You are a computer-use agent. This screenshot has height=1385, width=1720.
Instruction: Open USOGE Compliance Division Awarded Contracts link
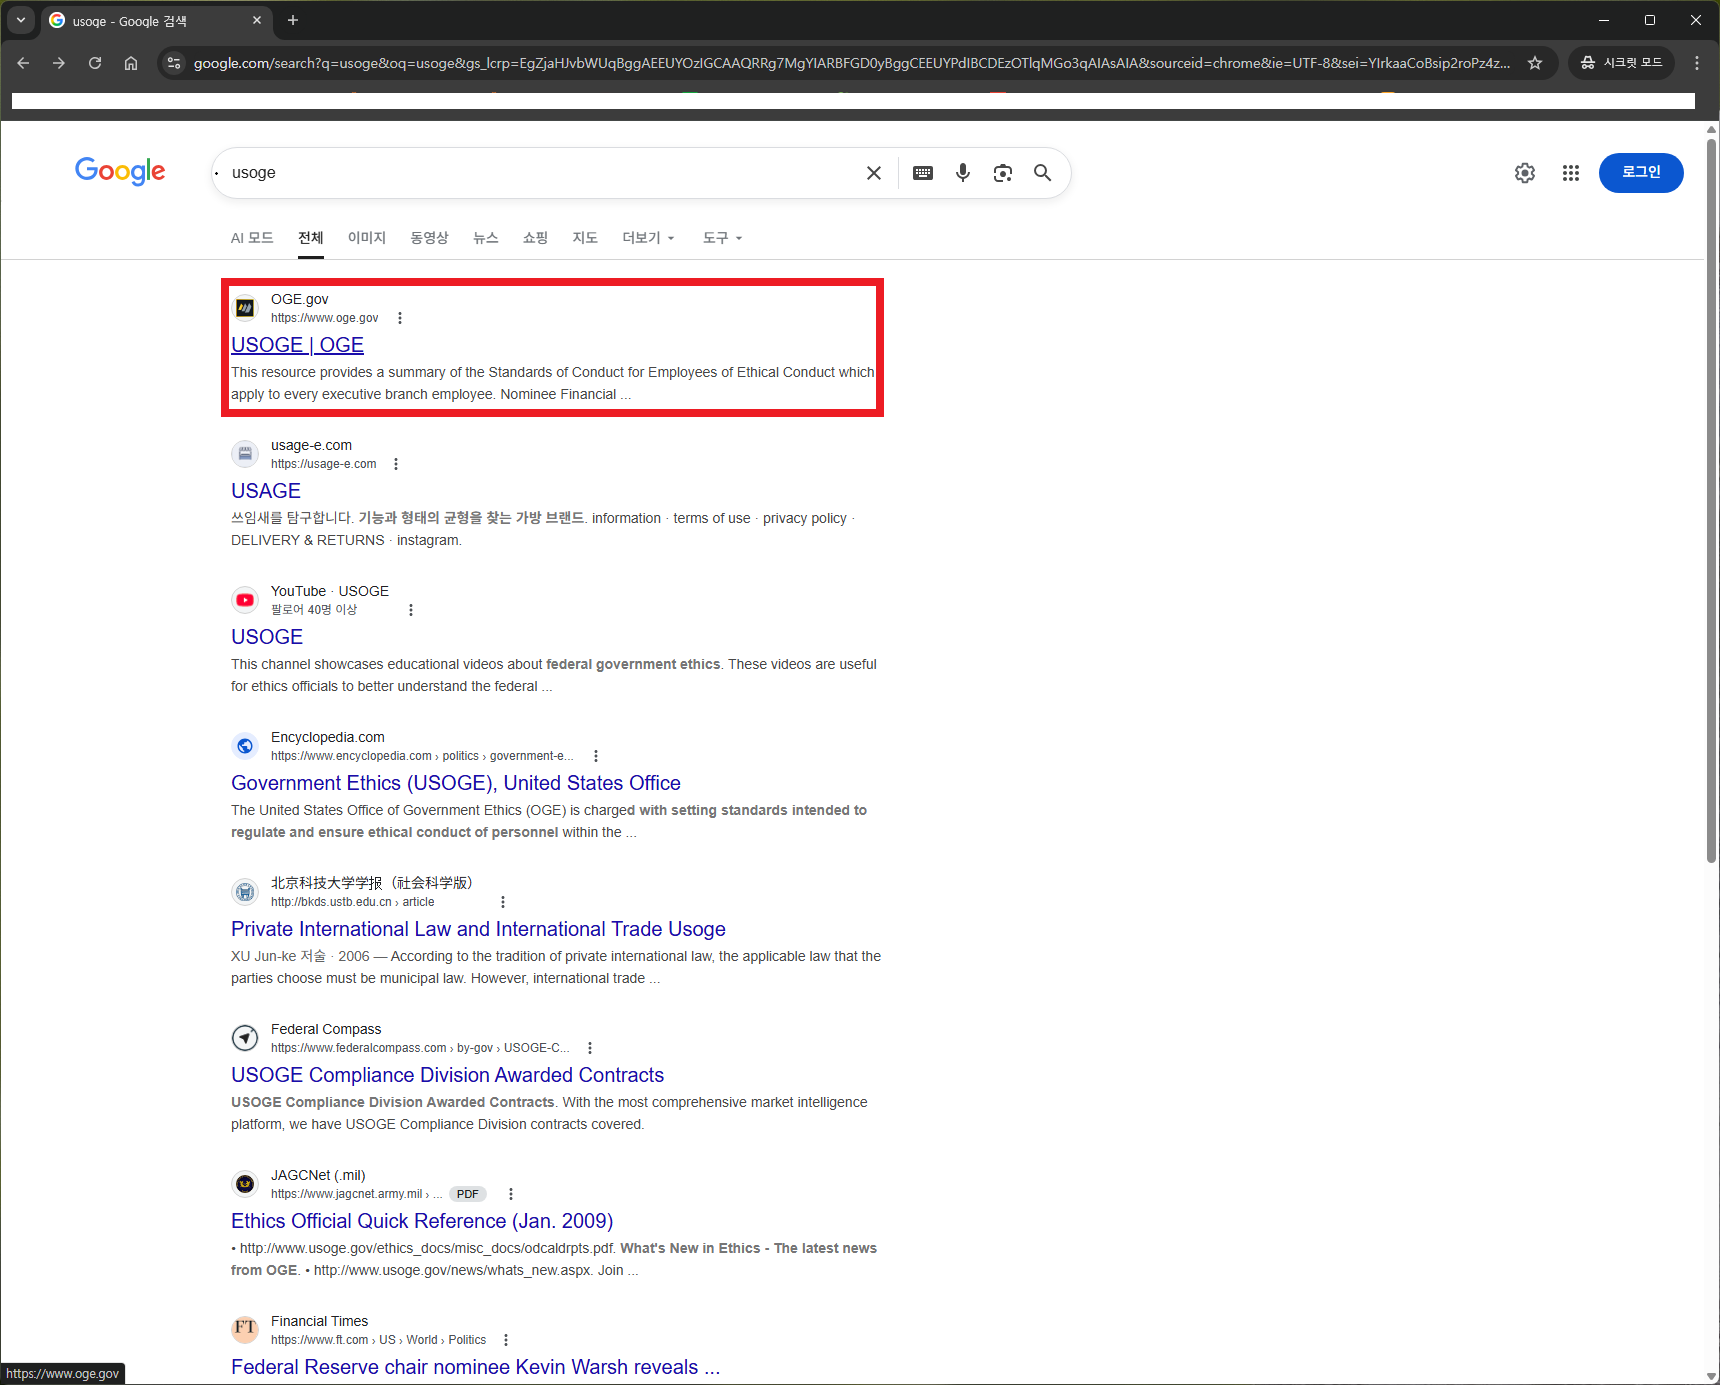point(447,1075)
